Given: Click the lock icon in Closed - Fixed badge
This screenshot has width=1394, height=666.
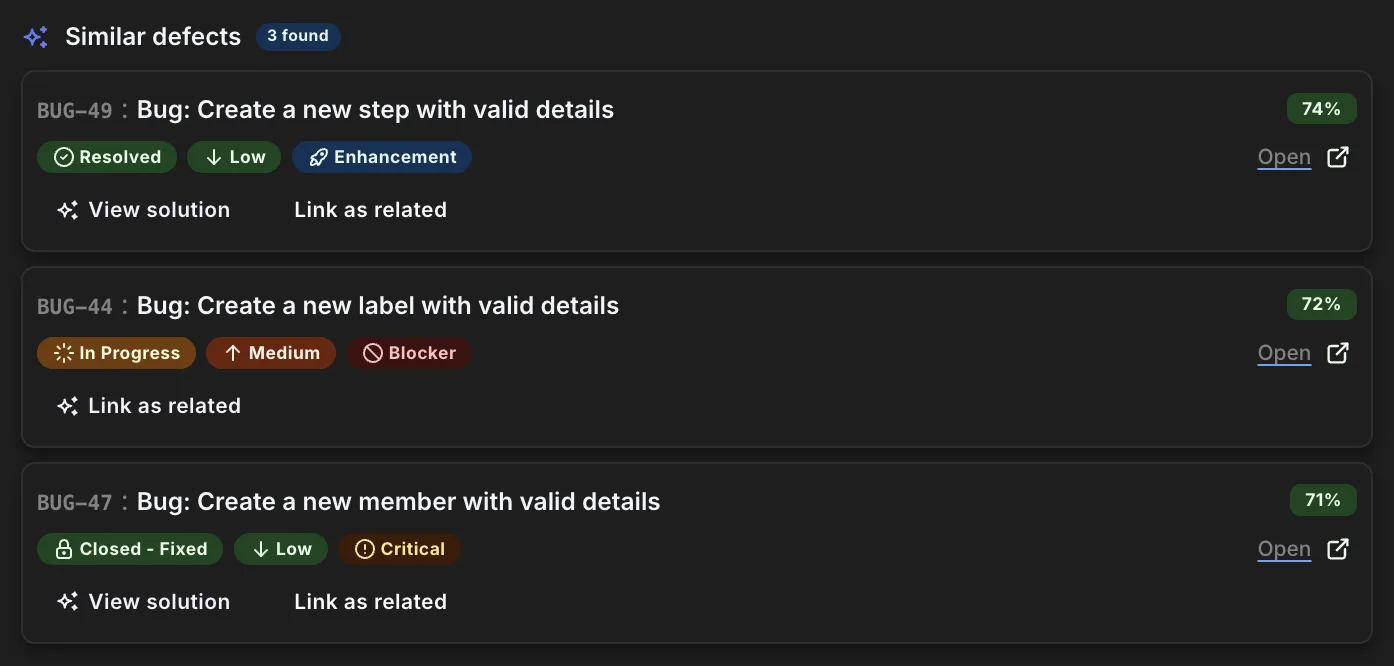Looking at the screenshot, I should (64, 550).
